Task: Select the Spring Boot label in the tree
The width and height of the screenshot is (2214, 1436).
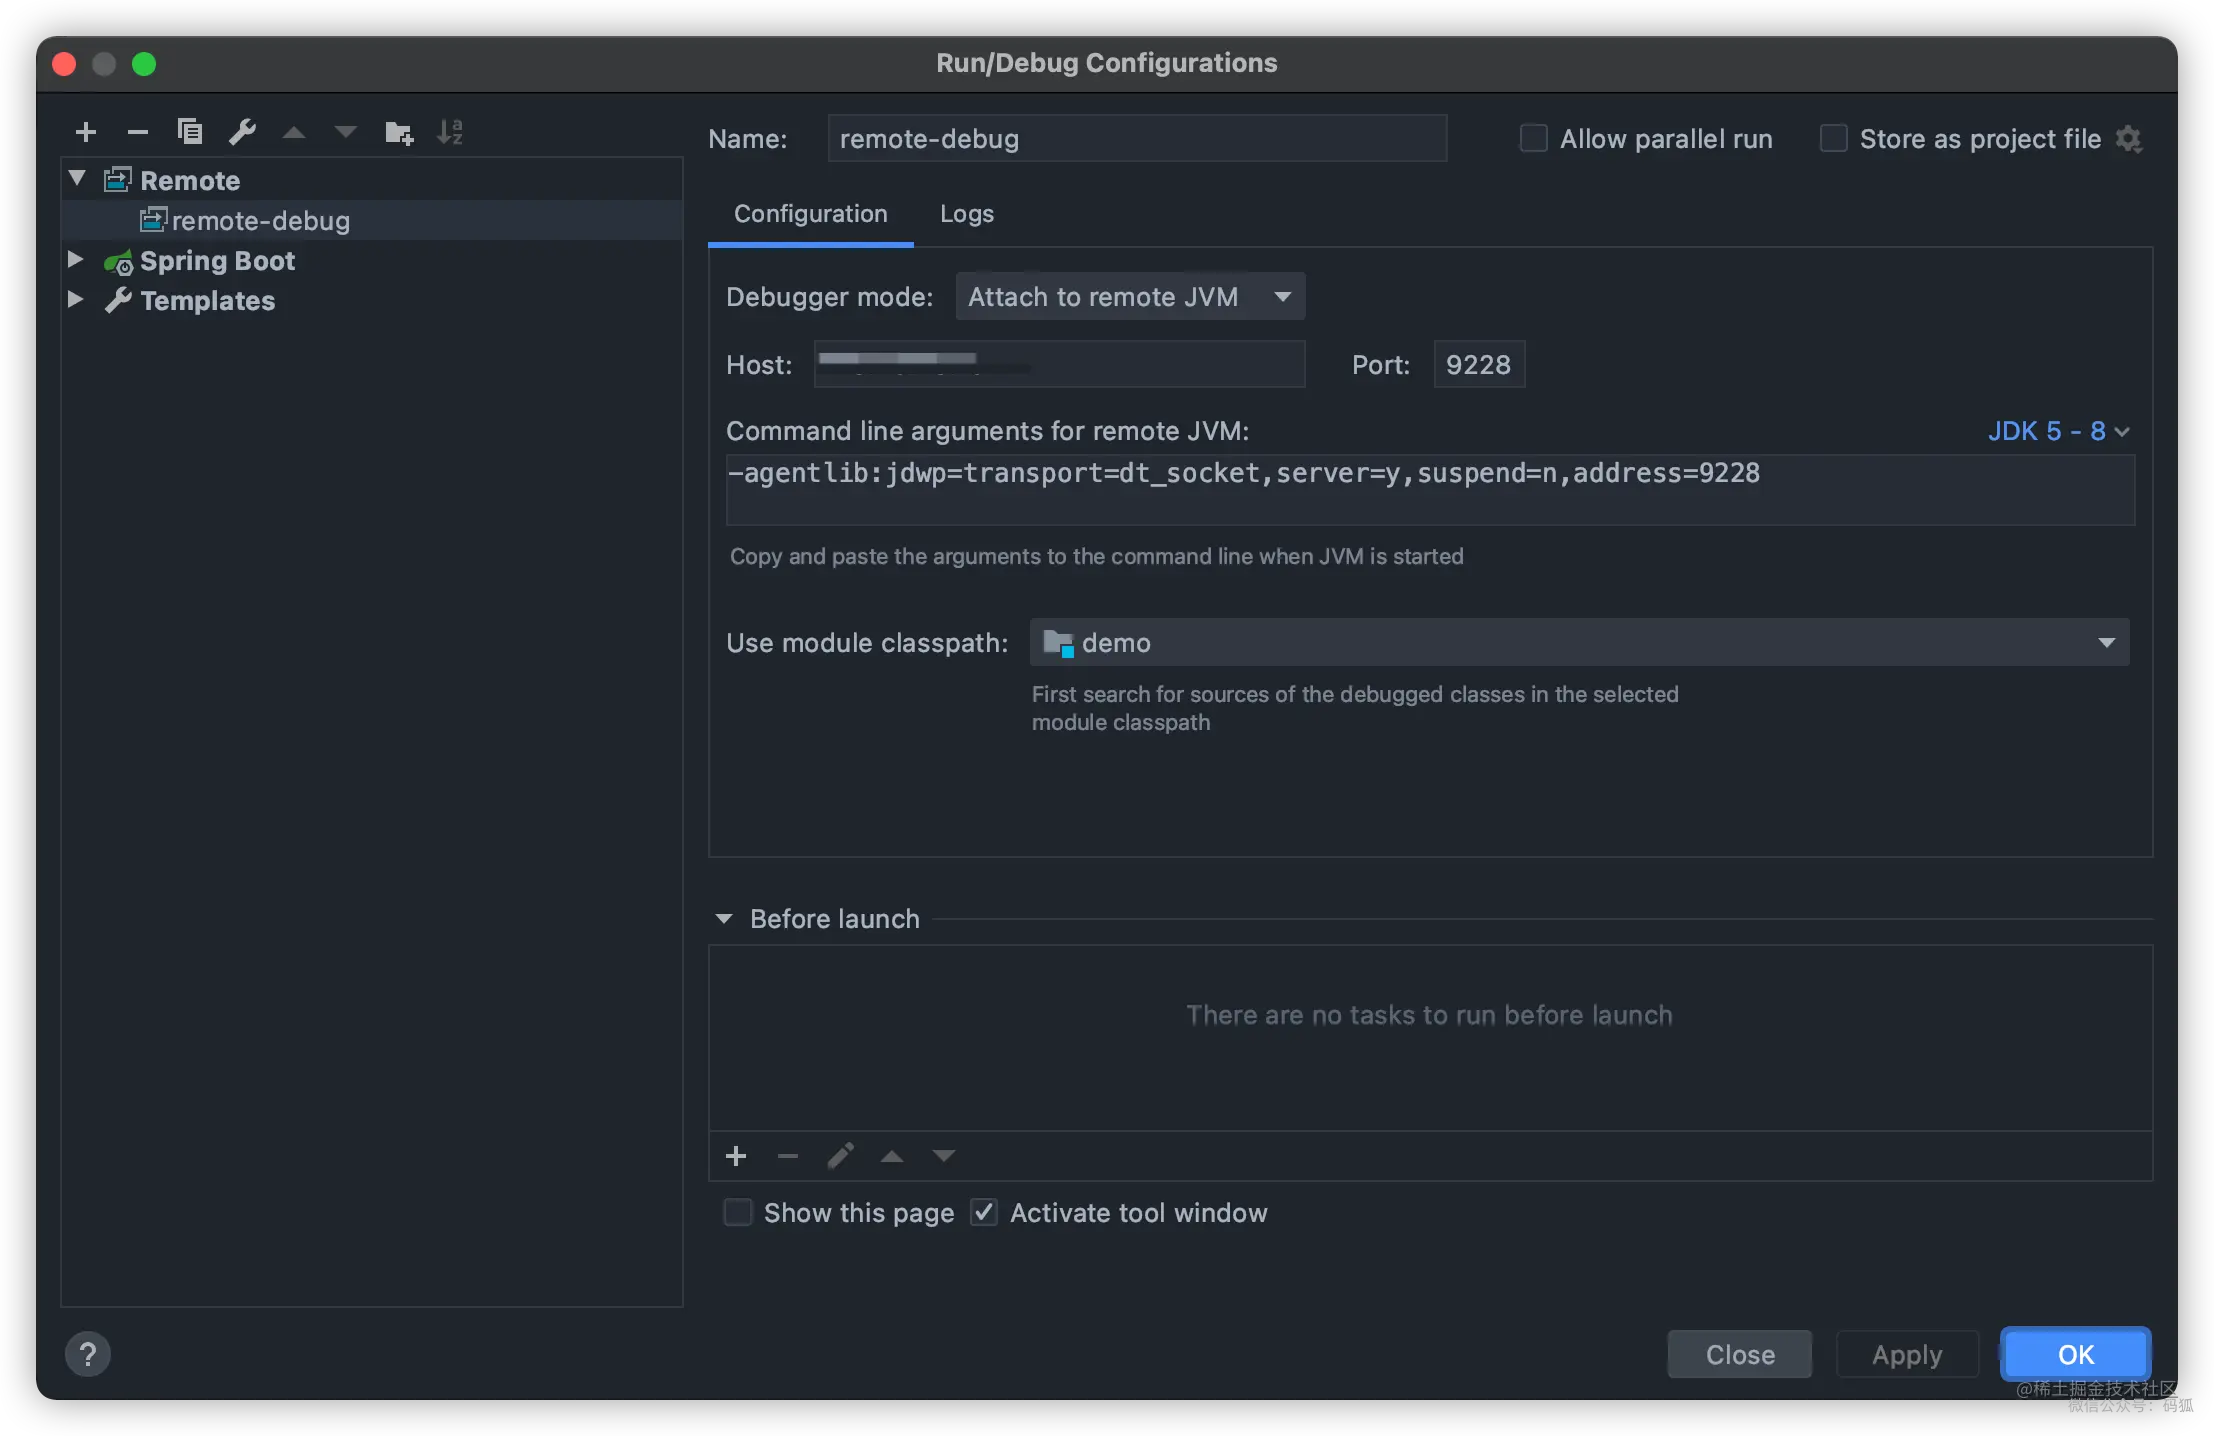Action: (217, 261)
